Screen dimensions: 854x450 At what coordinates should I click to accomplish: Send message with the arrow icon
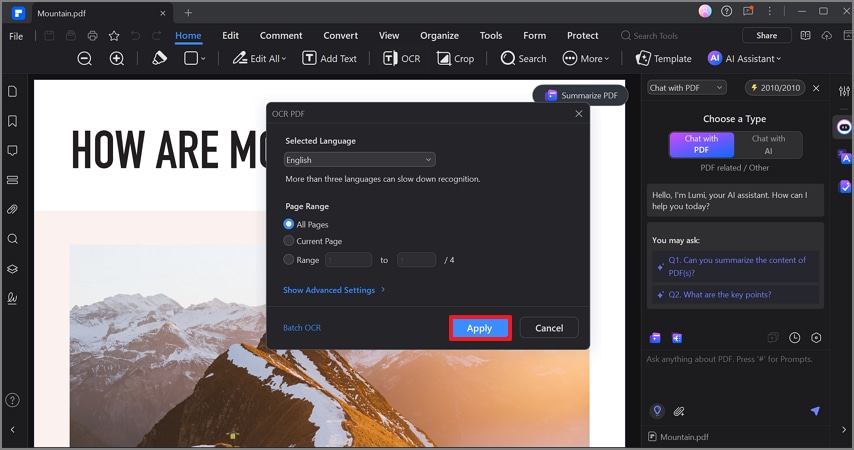815,411
